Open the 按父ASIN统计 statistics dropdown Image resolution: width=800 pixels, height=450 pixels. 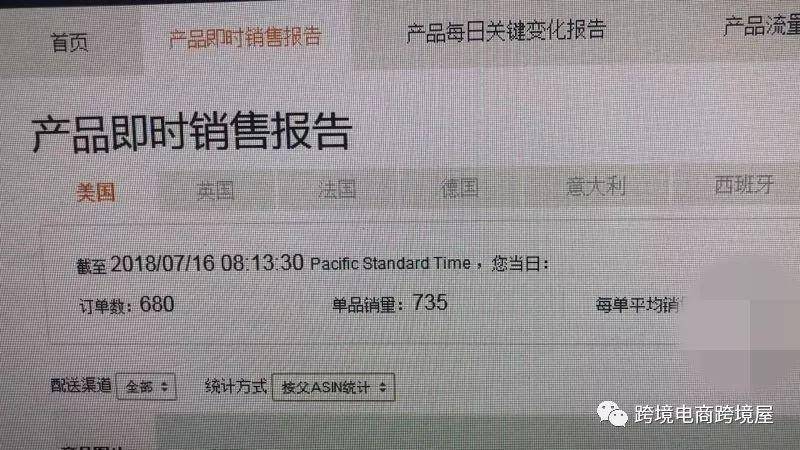[334, 388]
